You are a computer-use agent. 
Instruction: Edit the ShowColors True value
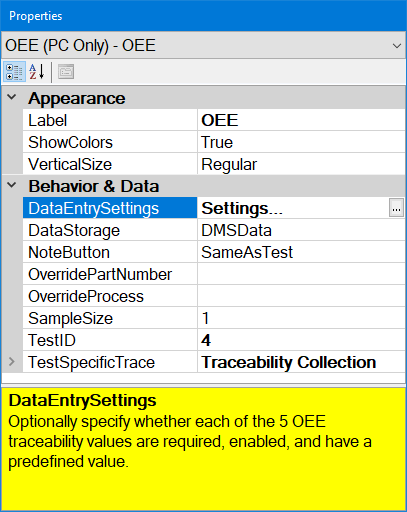click(301, 142)
